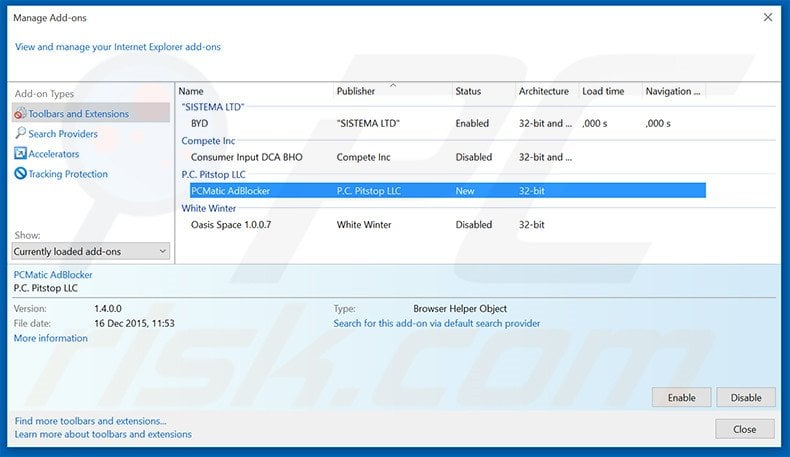Click the Navigation column header
790x457 pixels.
pos(674,91)
